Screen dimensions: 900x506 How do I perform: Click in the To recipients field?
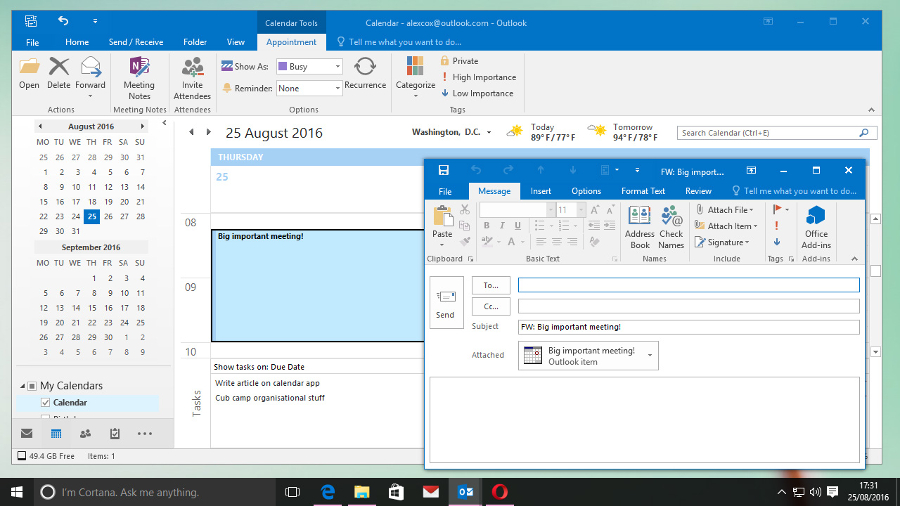(x=688, y=285)
